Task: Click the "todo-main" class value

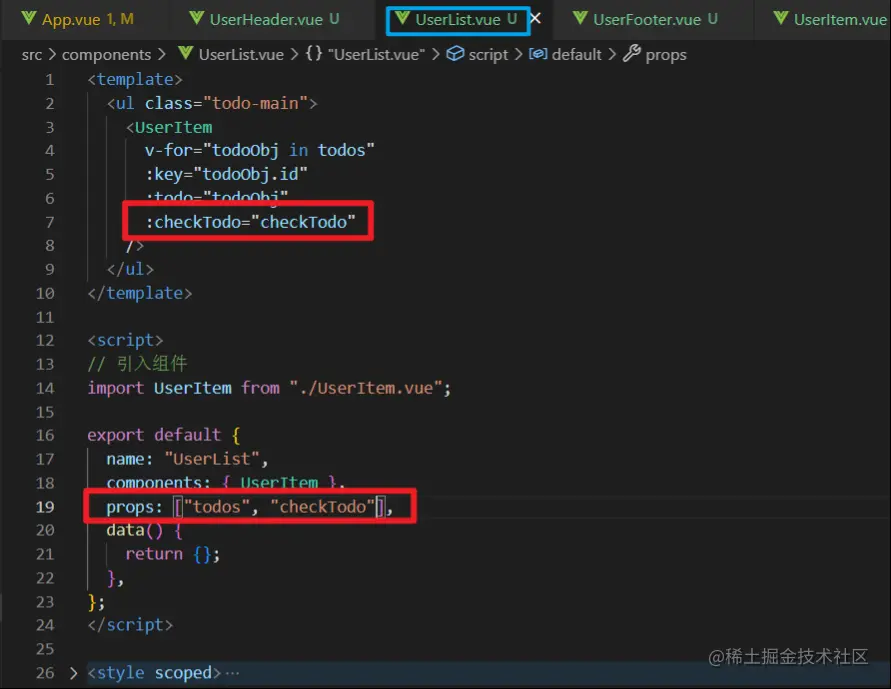Action: (x=255, y=103)
